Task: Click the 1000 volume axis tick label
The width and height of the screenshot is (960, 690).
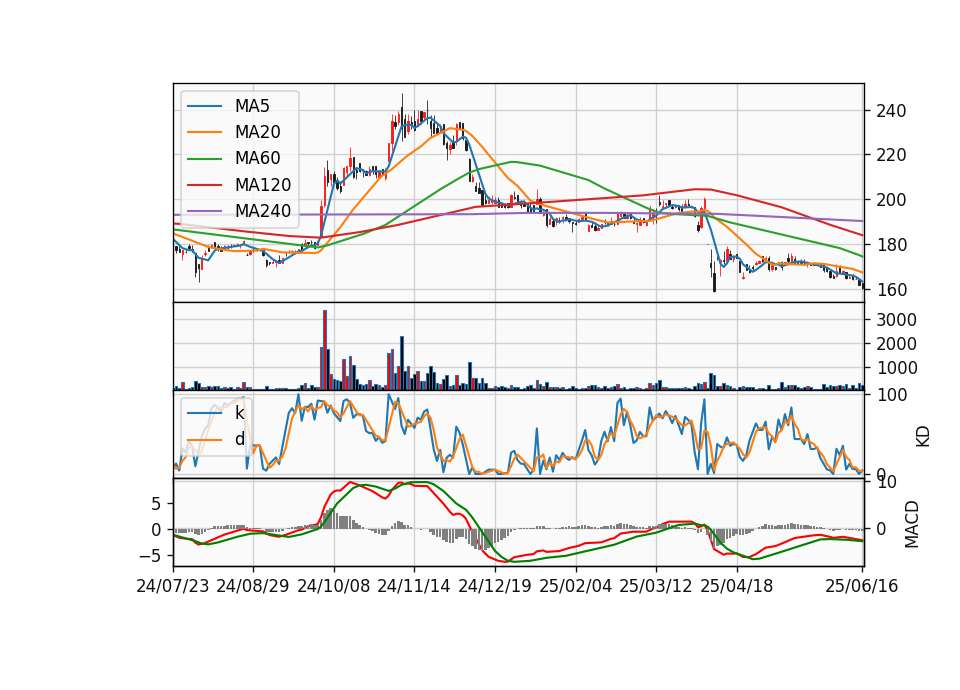Action: 896,368
